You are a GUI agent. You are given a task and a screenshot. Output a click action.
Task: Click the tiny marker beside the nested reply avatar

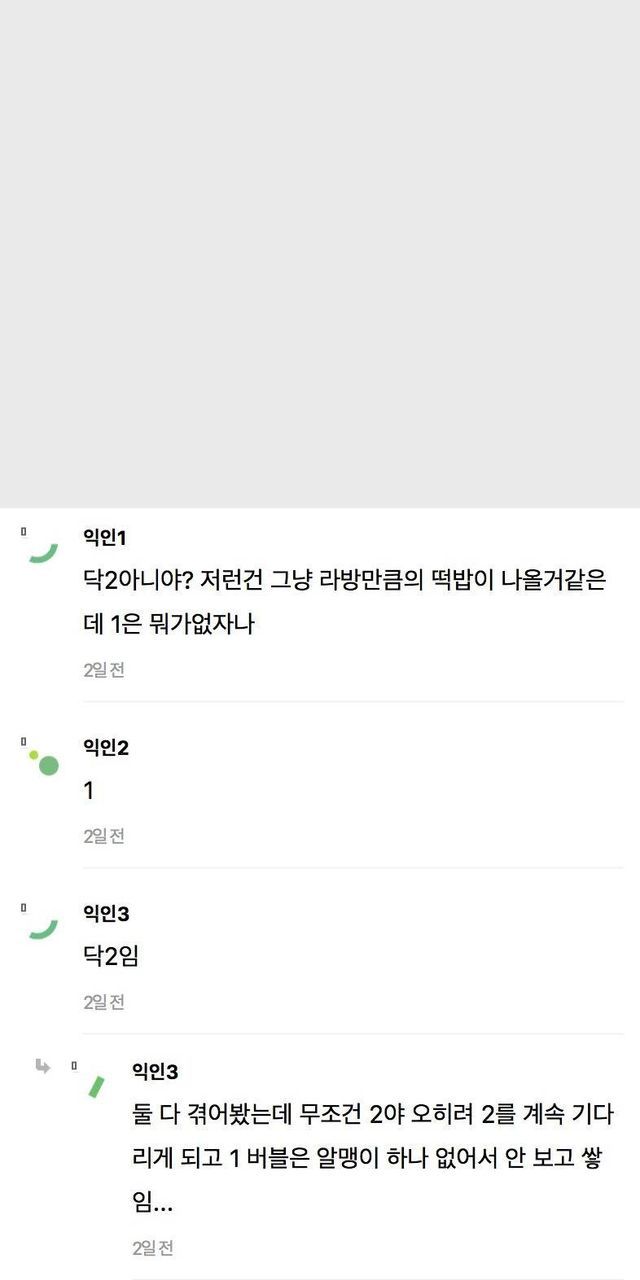73,1066
